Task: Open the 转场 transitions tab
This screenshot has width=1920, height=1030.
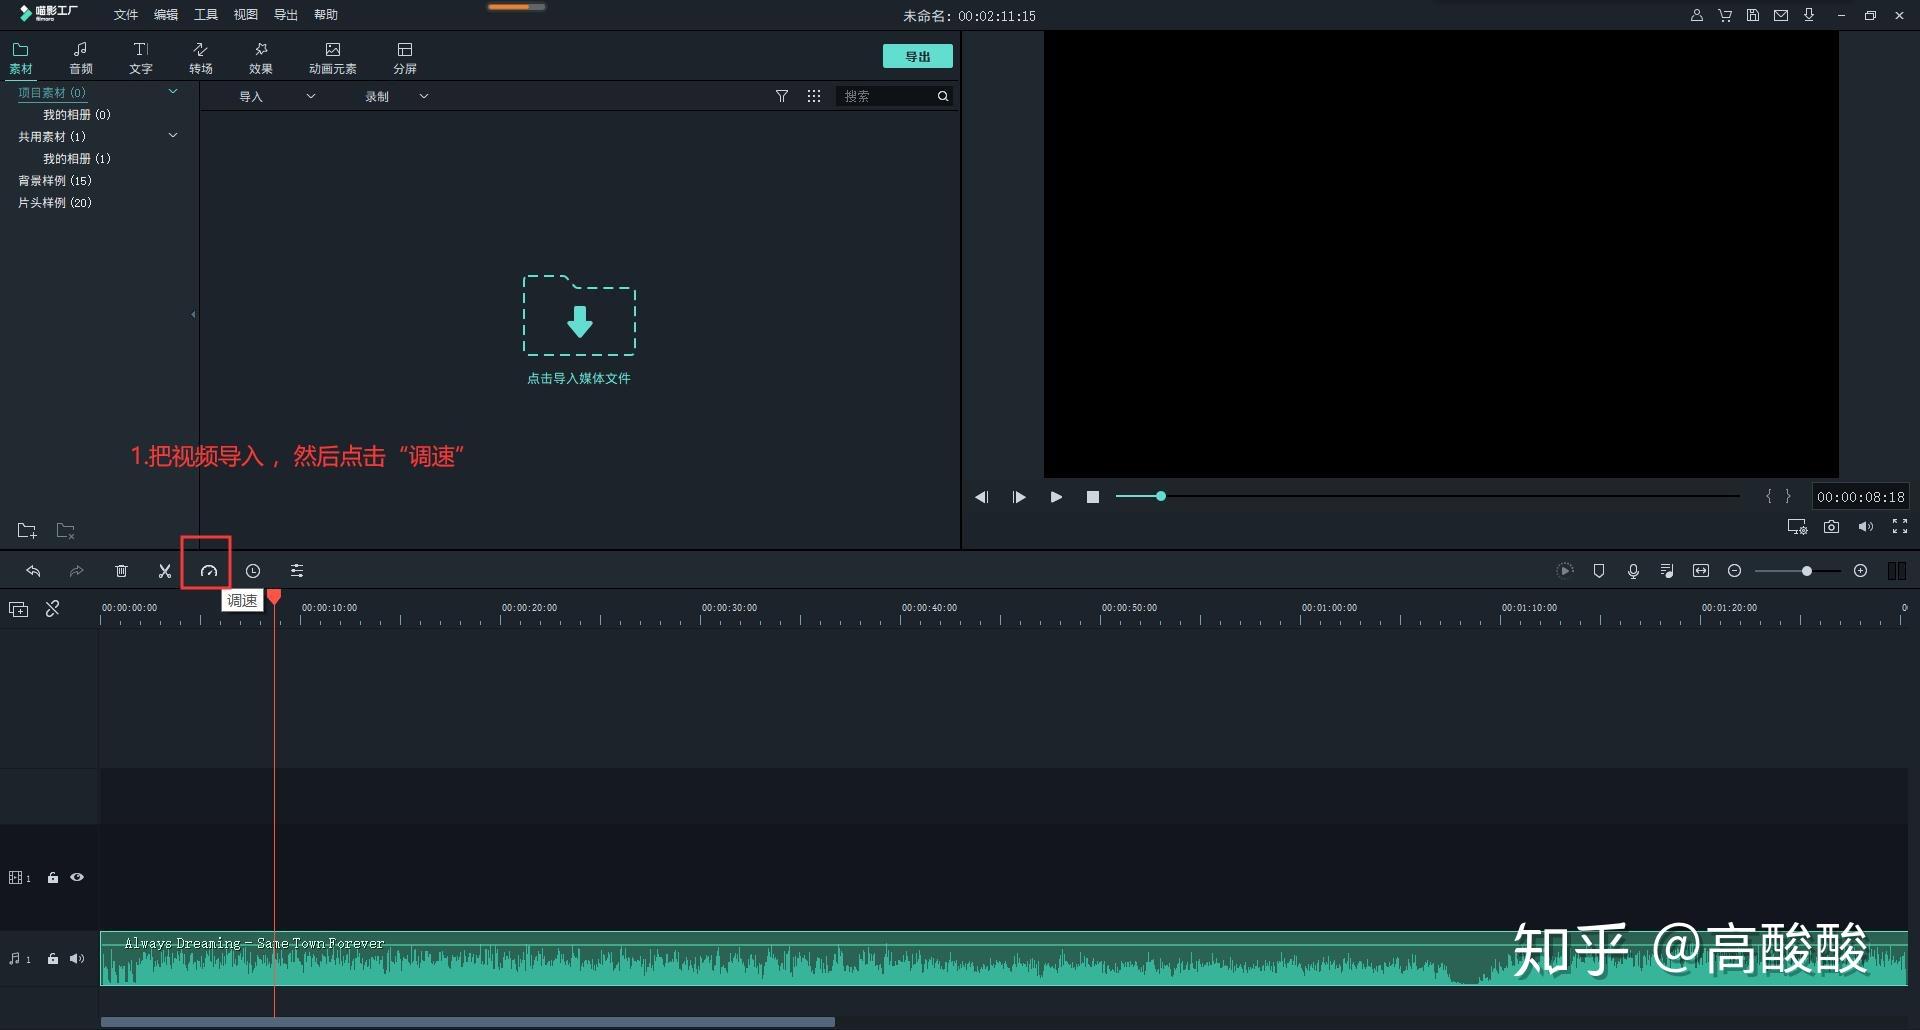Action: point(201,58)
